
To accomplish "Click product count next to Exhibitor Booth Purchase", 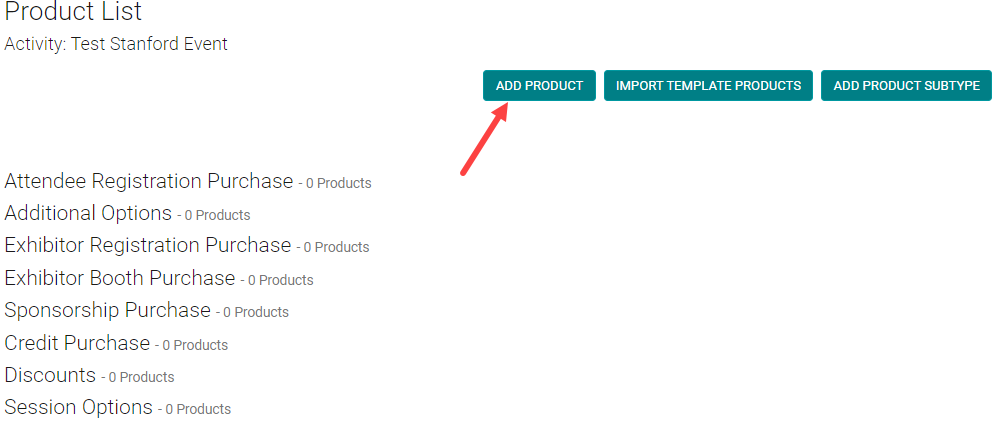I will pos(280,280).
